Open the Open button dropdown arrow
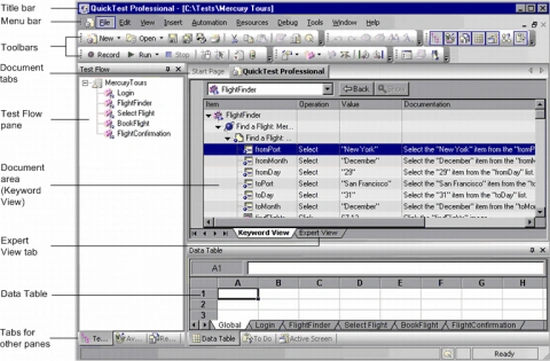 [161, 38]
